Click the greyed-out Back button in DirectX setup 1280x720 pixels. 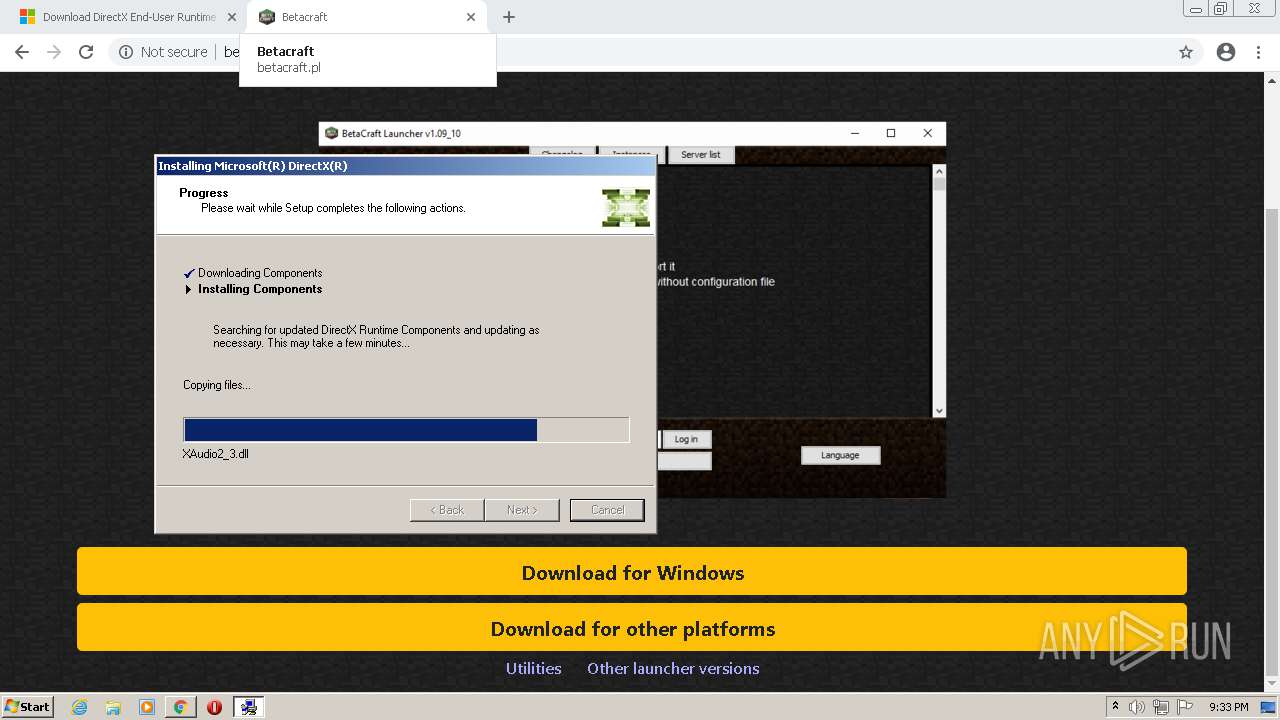point(447,510)
